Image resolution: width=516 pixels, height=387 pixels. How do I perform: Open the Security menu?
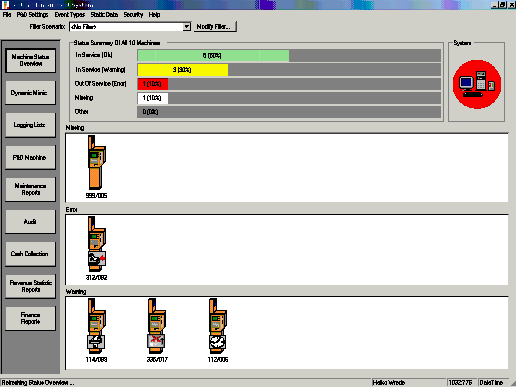coord(133,15)
